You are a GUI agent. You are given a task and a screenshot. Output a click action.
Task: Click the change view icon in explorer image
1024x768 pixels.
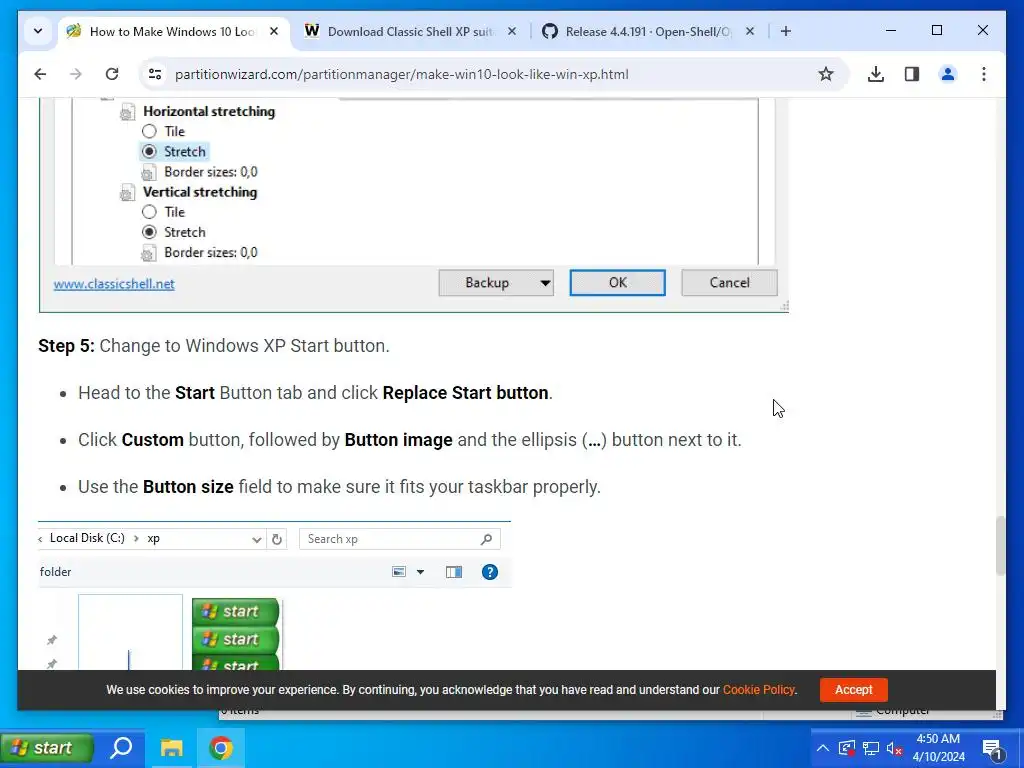tap(399, 572)
